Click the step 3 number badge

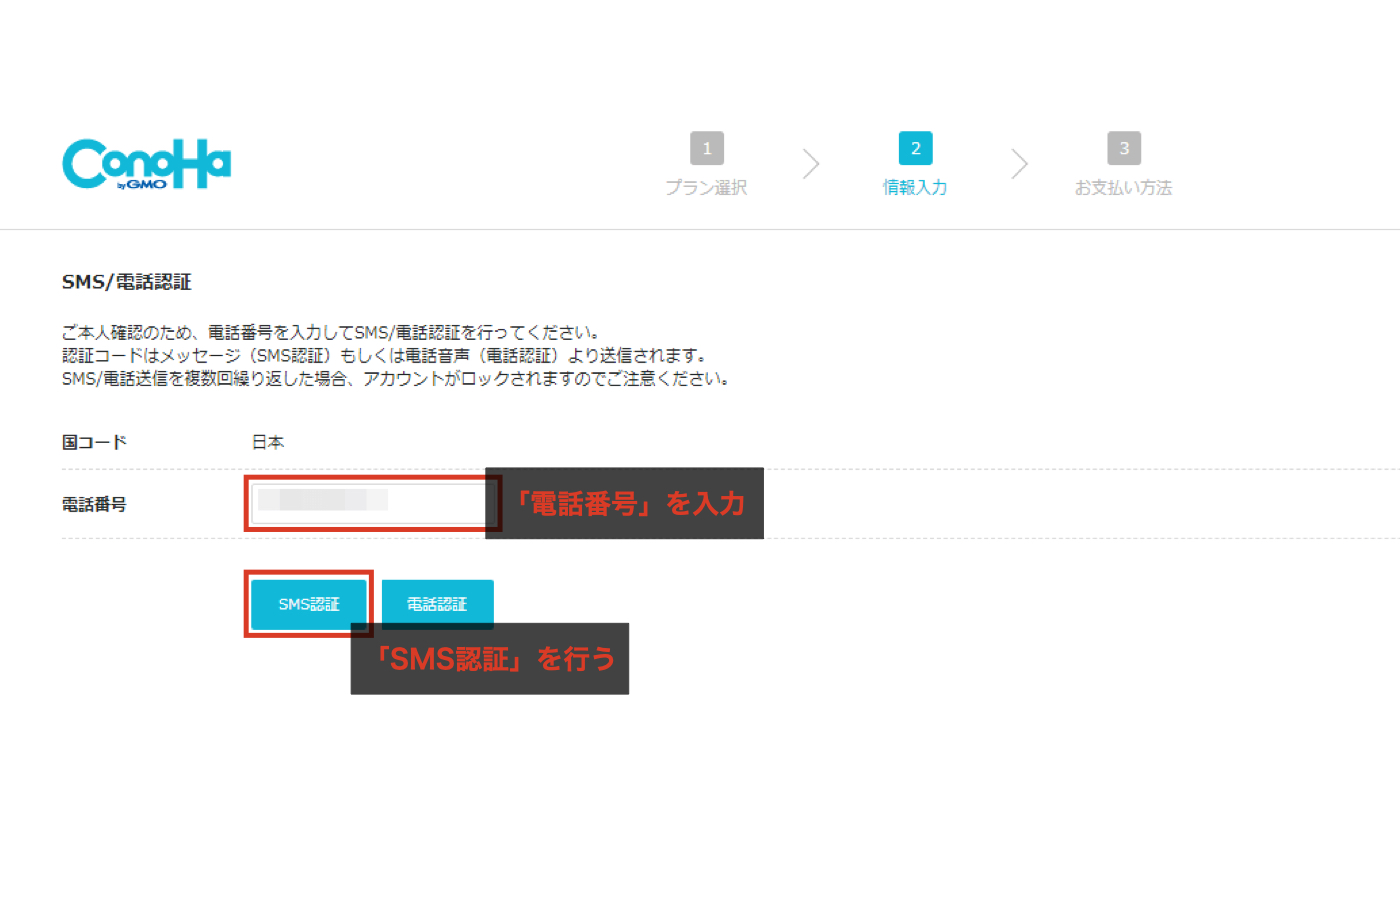[1123, 148]
